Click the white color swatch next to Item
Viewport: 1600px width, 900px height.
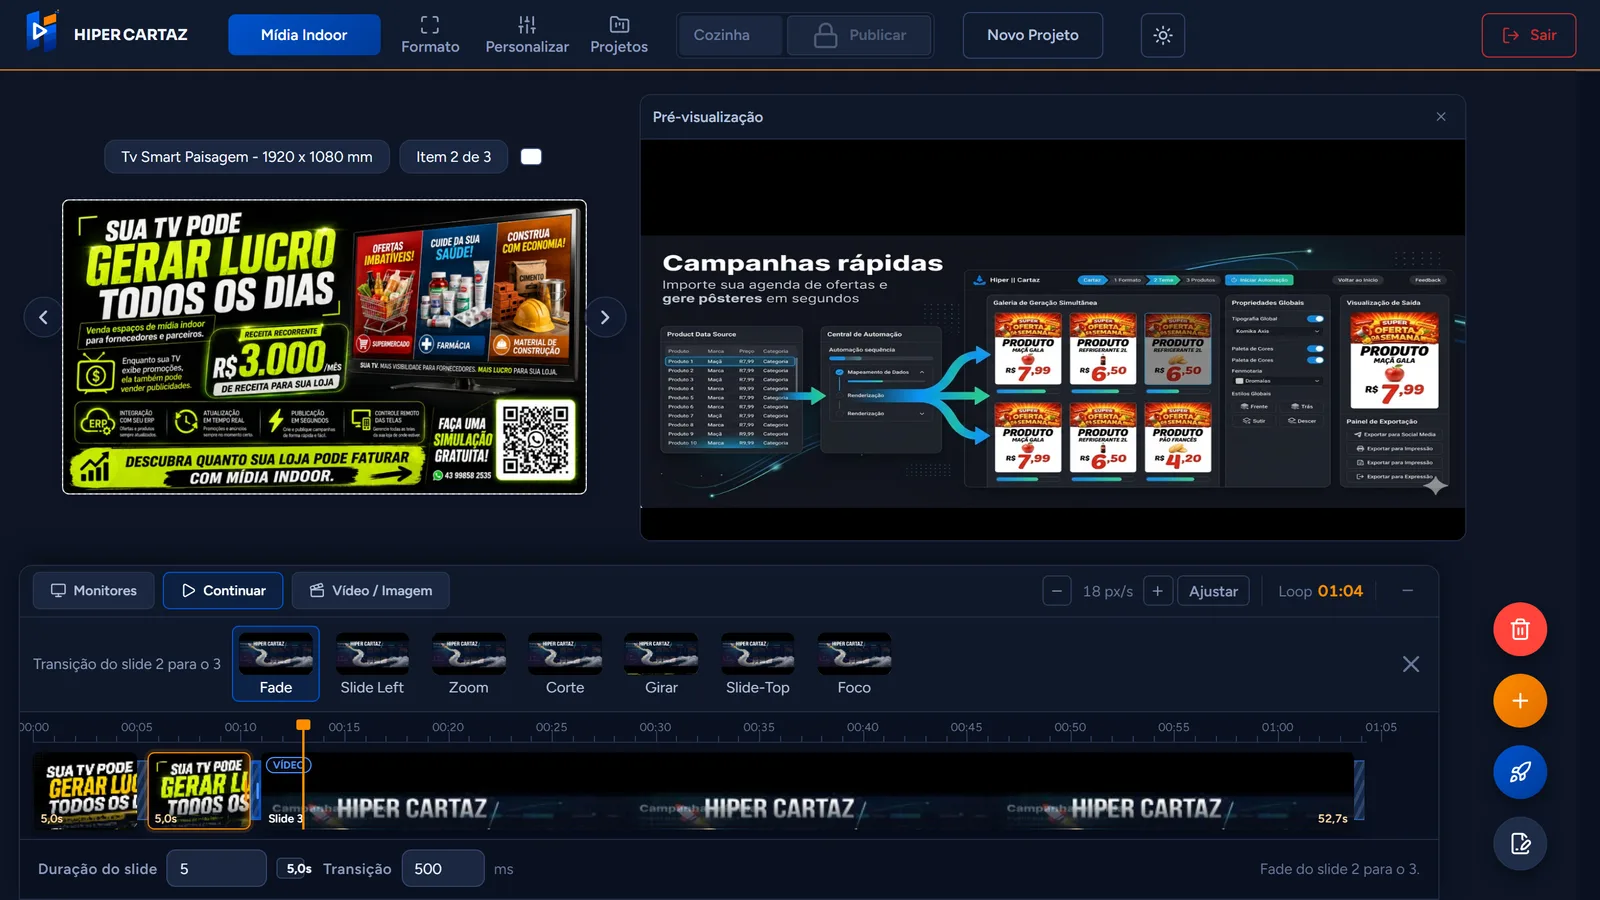click(x=531, y=157)
